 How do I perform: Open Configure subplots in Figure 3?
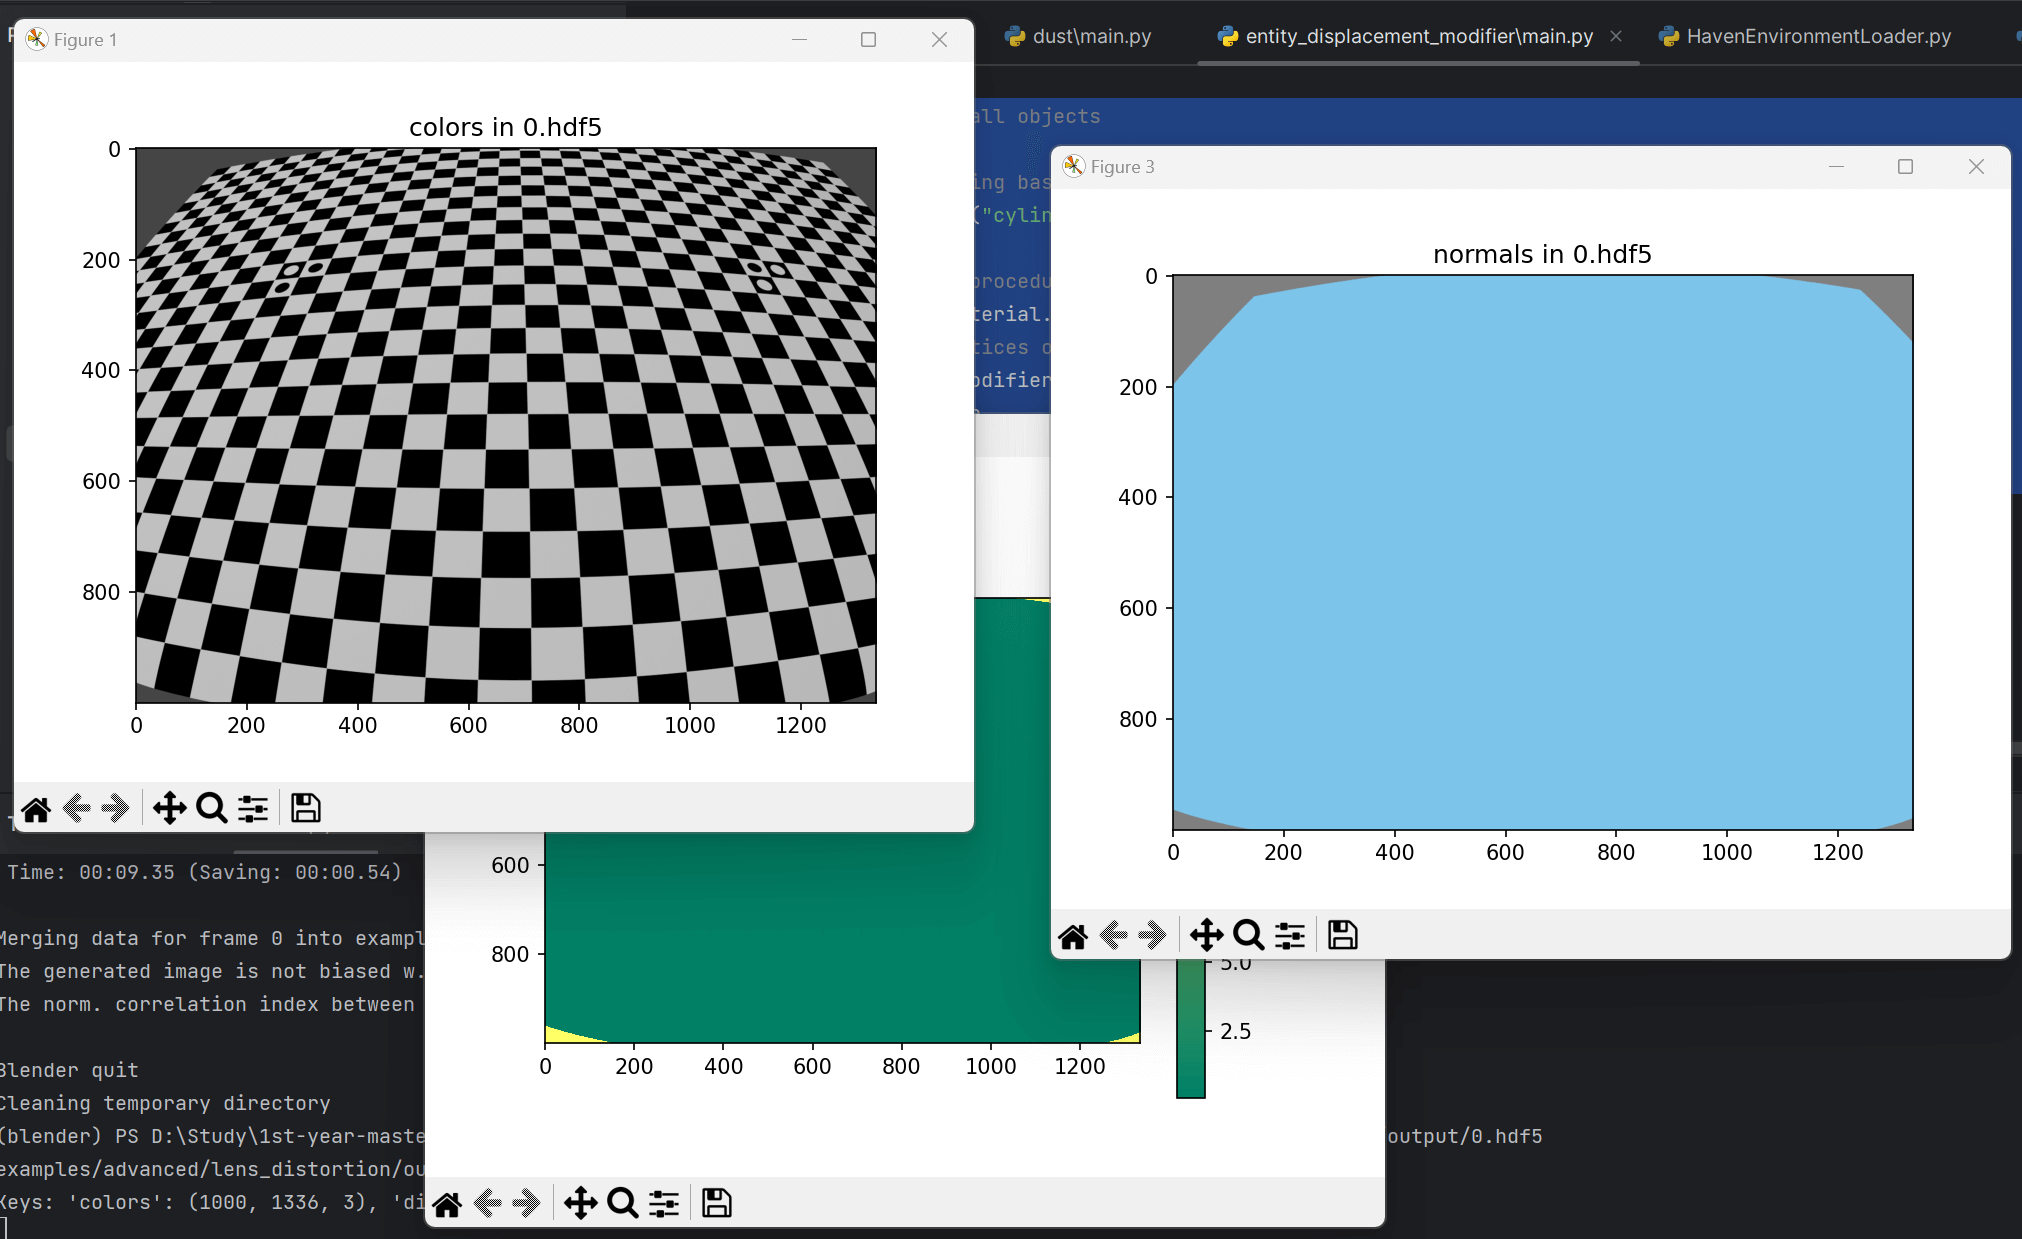(x=1290, y=935)
